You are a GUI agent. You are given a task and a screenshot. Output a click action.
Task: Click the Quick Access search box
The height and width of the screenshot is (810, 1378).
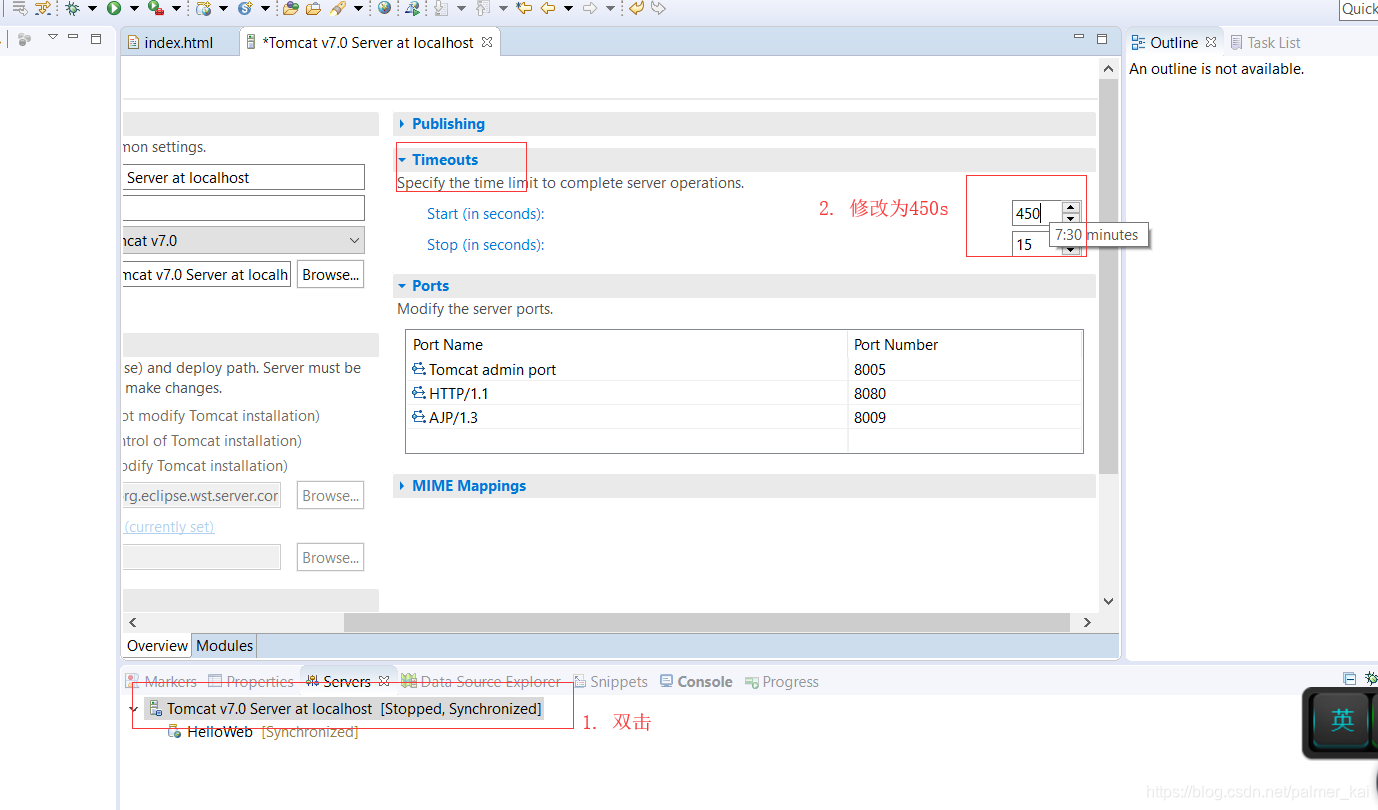[1359, 9]
